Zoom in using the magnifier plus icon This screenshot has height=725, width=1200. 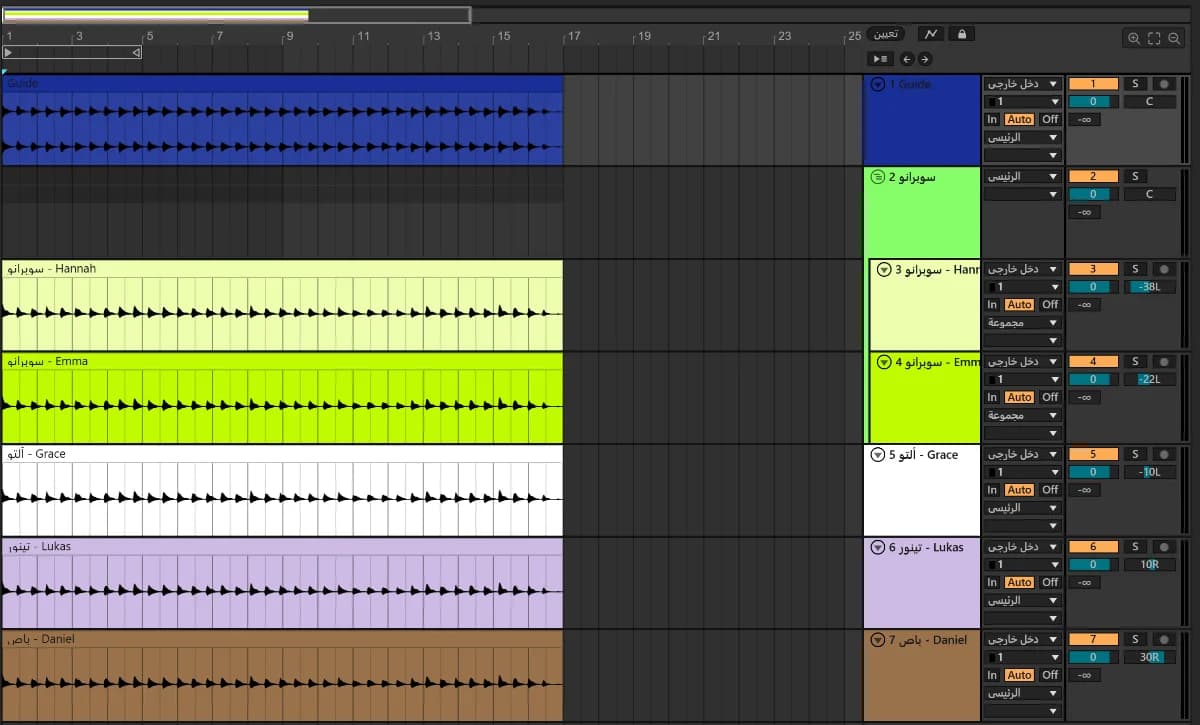click(x=1134, y=38)
